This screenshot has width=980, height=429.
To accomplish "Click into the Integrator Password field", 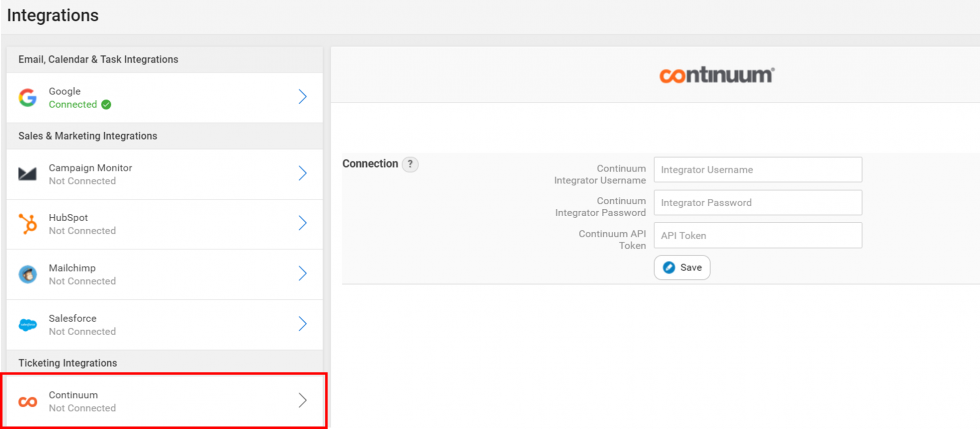I will [757, 203].
